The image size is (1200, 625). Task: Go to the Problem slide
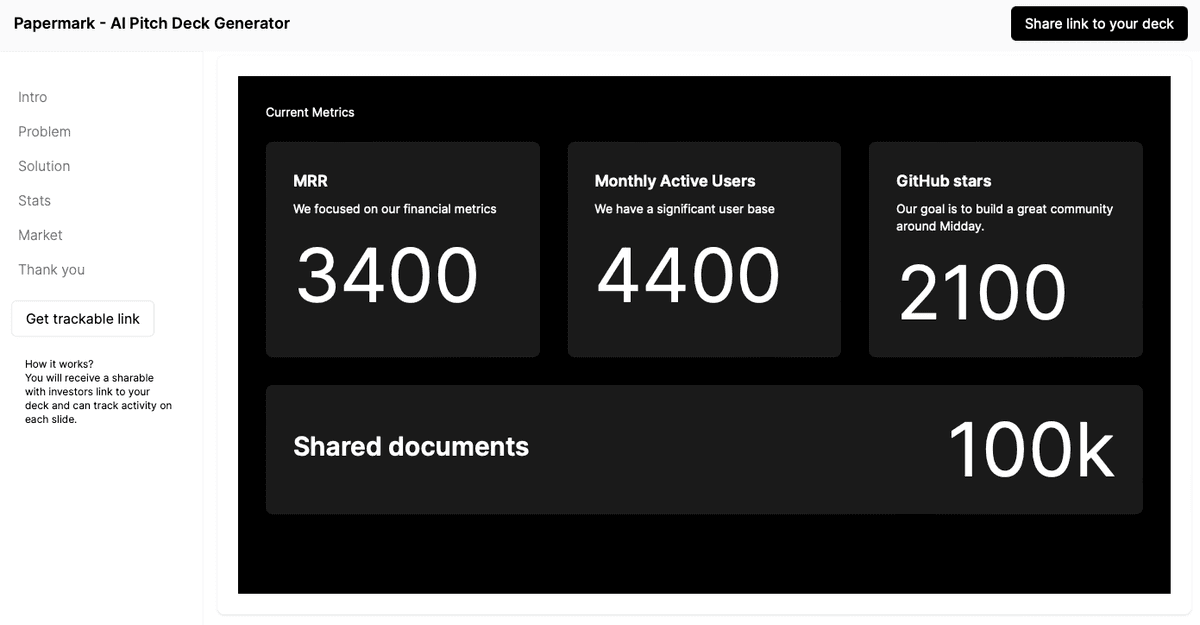click(44, 132)
